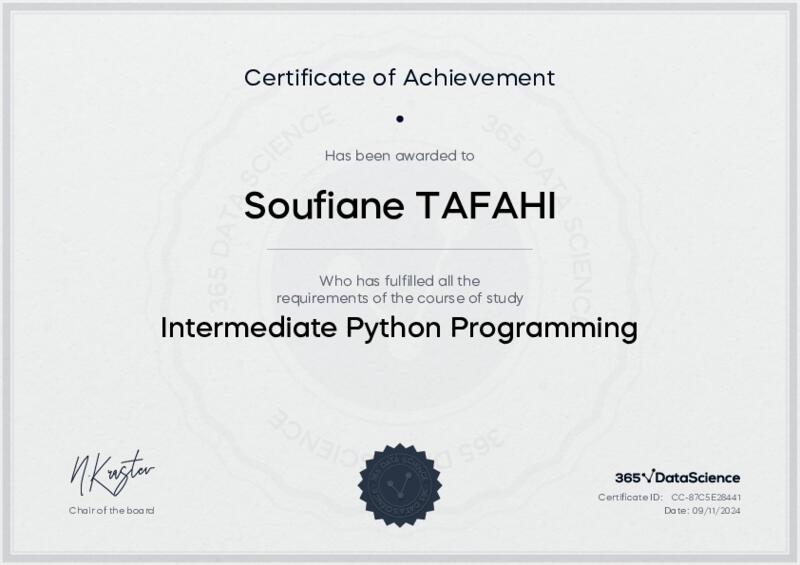Select the certificate ID value CC-87C5E28441
Screen dimensions: 800x565
(705, 497)
